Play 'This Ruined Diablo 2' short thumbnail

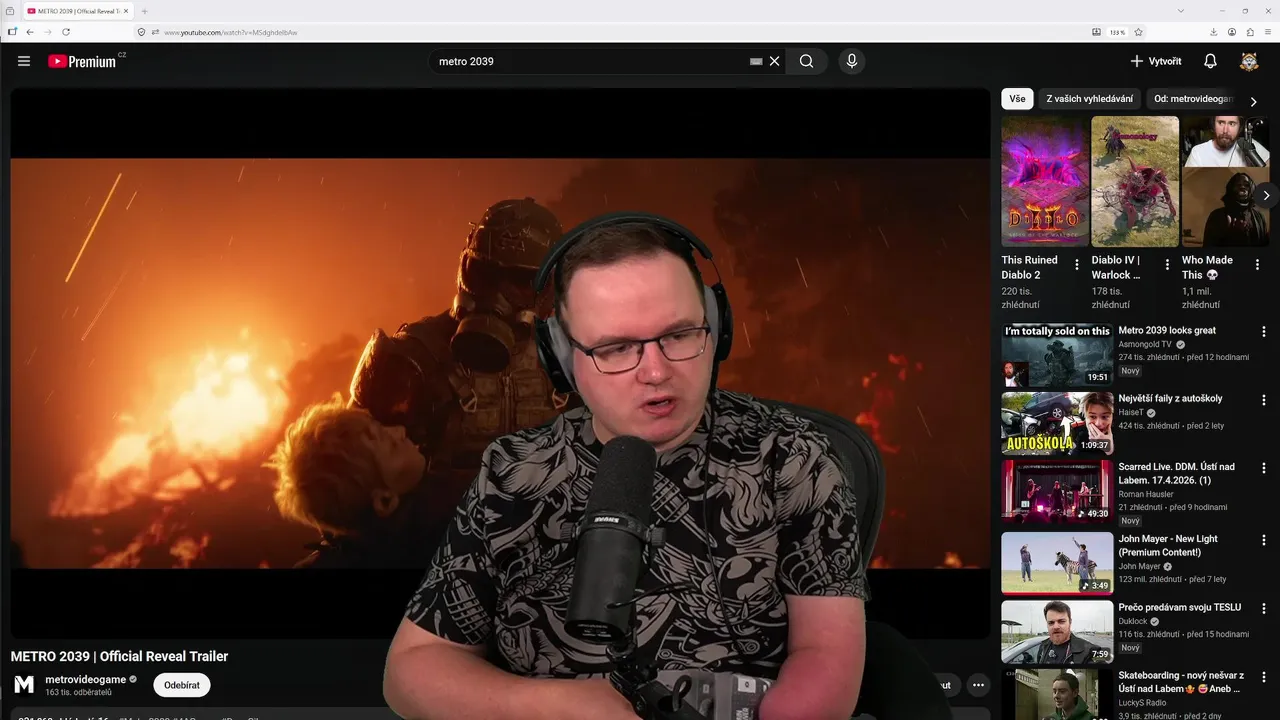pyautogui.click(x=1045, y=181)
